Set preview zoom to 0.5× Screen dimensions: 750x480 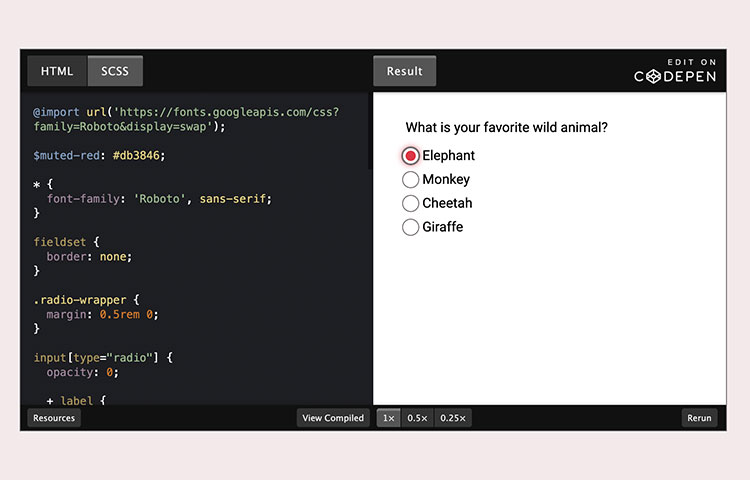coord(416,418)
